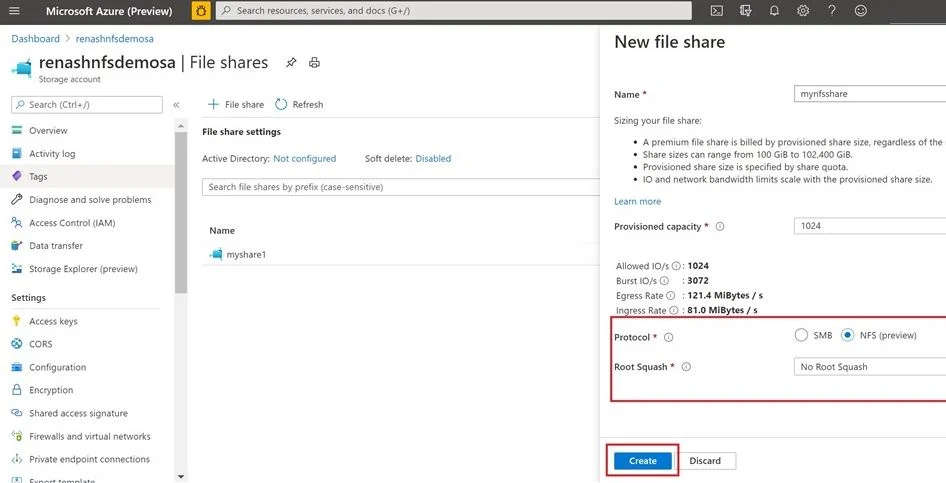Image resolution: width=946 pixels, height=483 pixels.
Task: Edit the Provisioned capacity field
Action: [x=869, y=226]
